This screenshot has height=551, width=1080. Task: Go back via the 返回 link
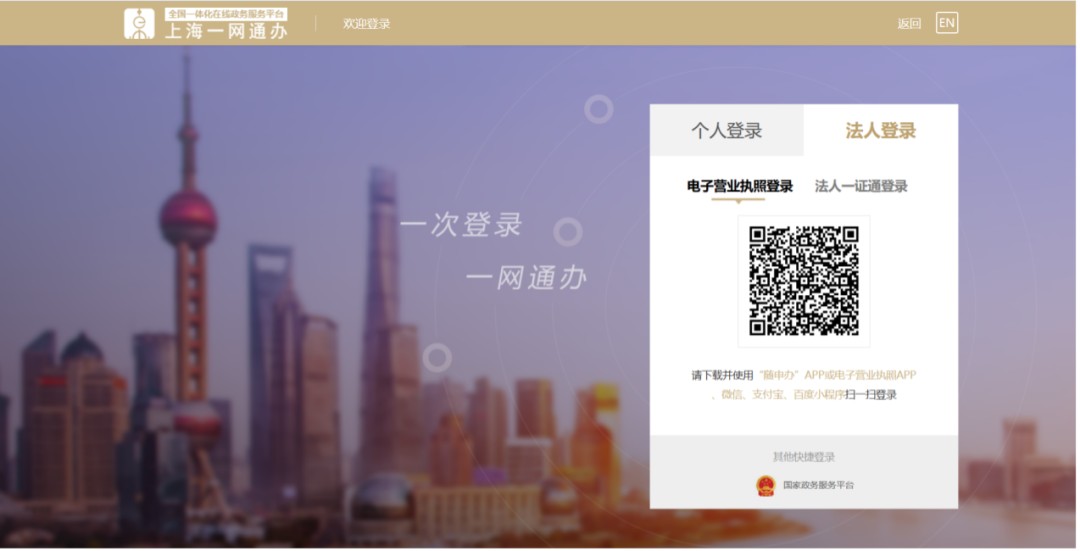click(909, 24)
